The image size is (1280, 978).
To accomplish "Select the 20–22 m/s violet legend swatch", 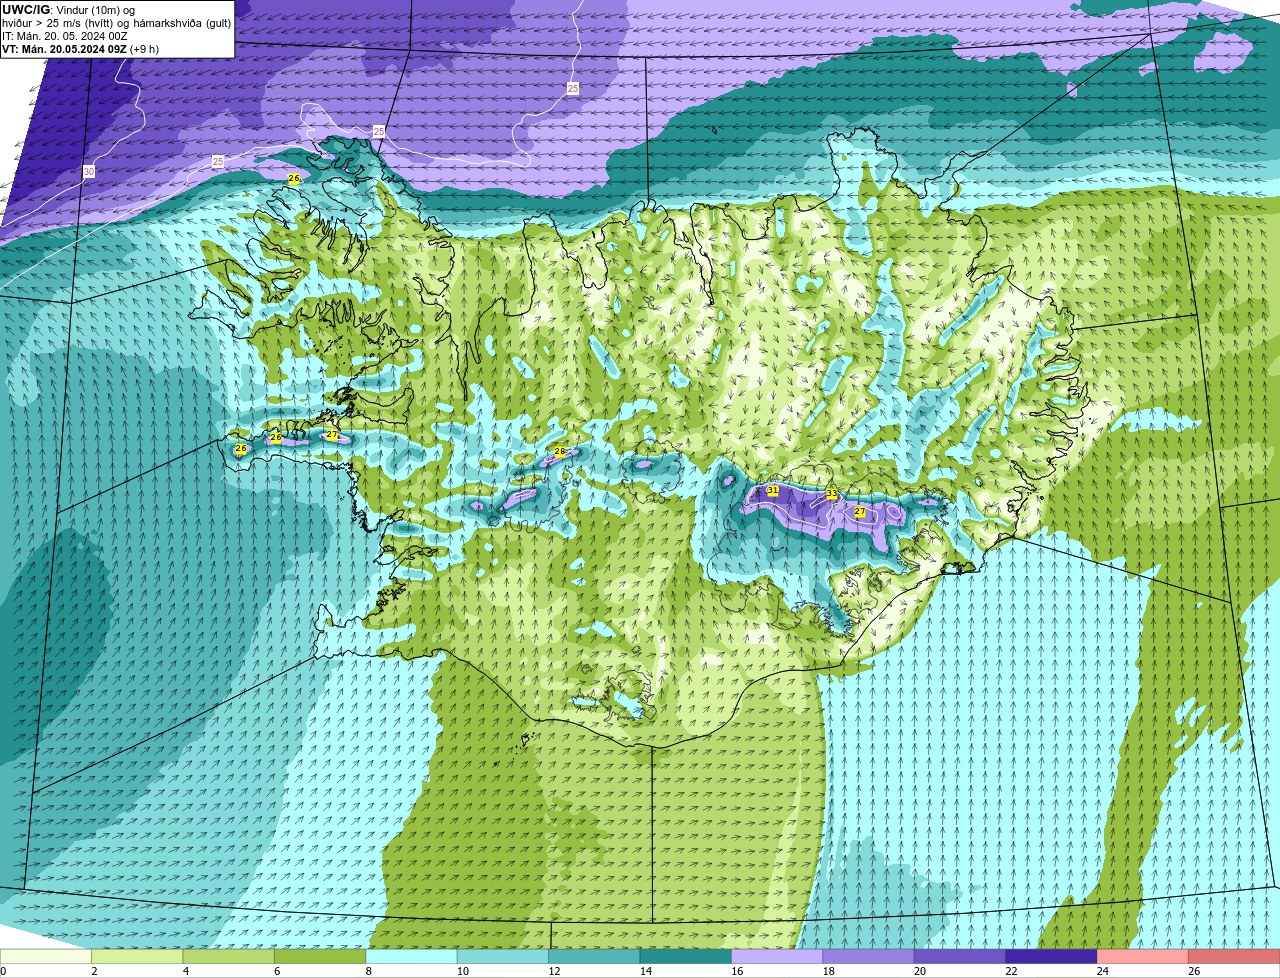I will point(960,956).
